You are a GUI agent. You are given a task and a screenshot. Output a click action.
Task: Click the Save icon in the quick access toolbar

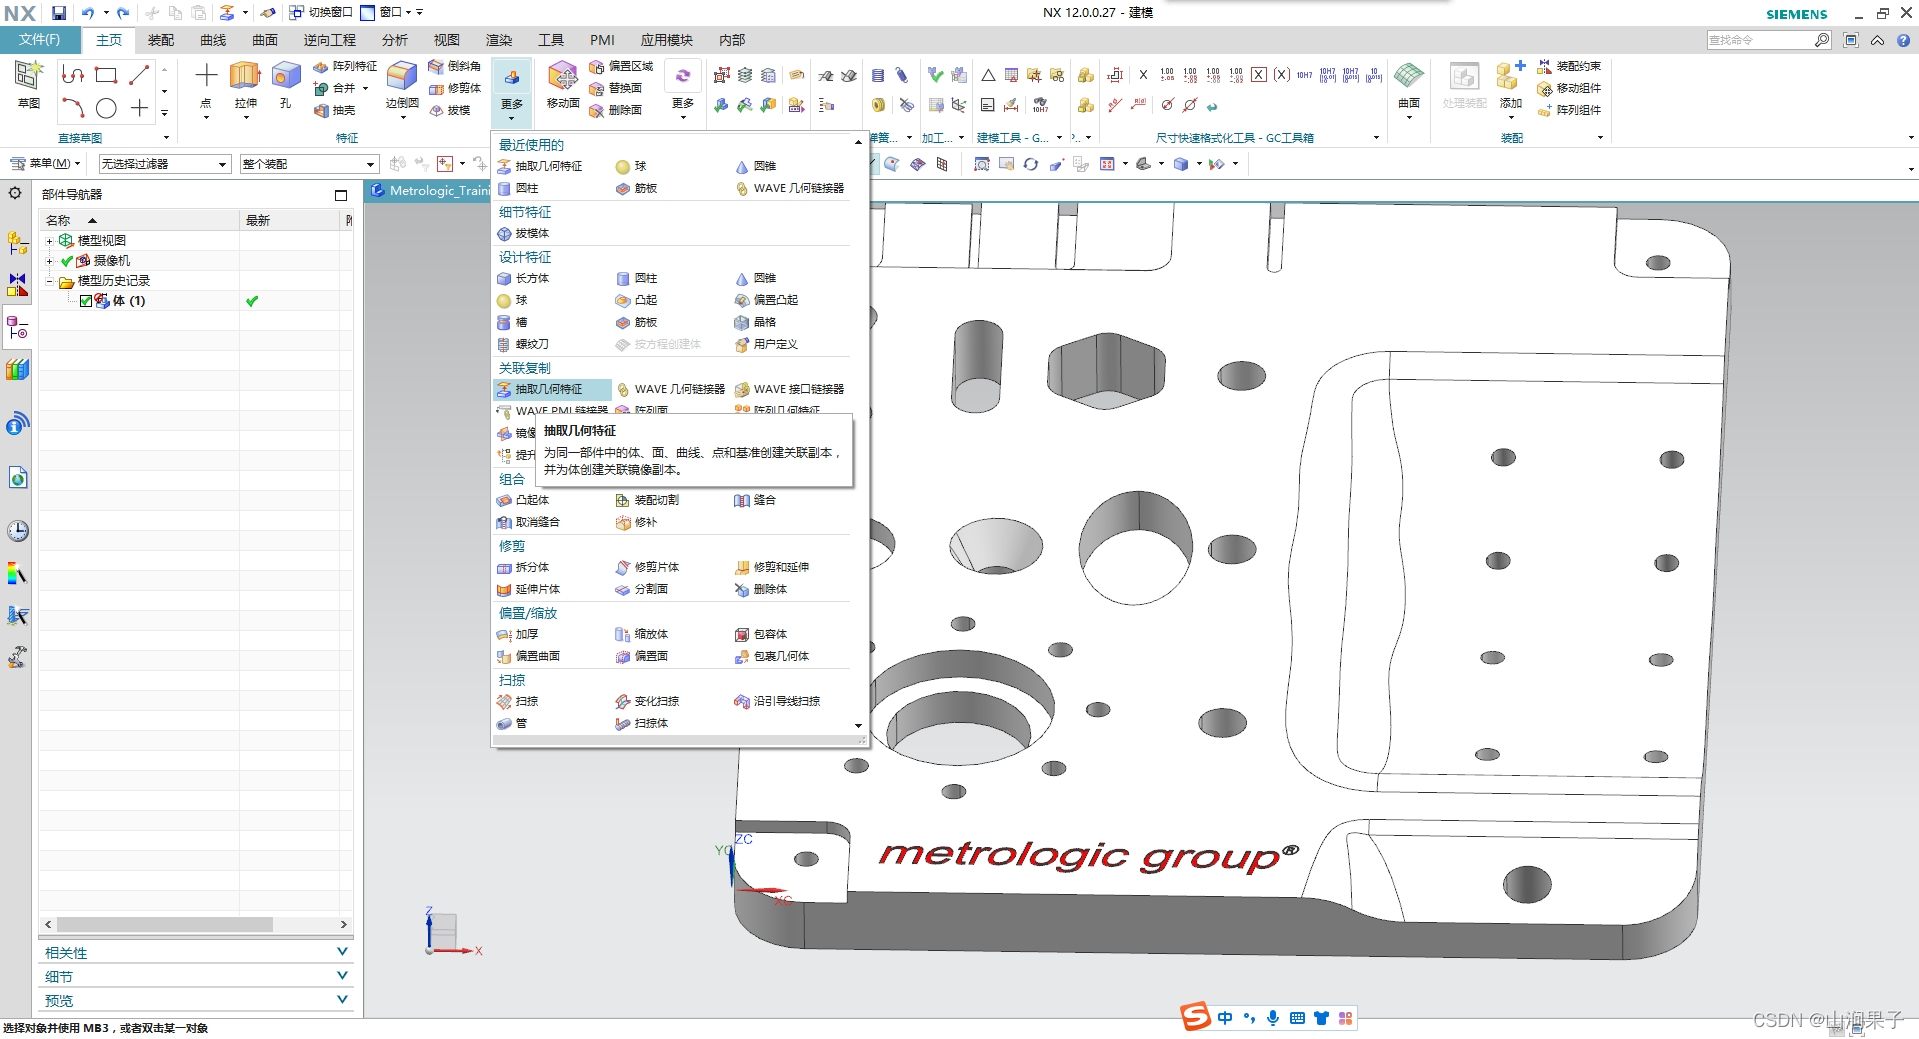[x=59, y=13]
